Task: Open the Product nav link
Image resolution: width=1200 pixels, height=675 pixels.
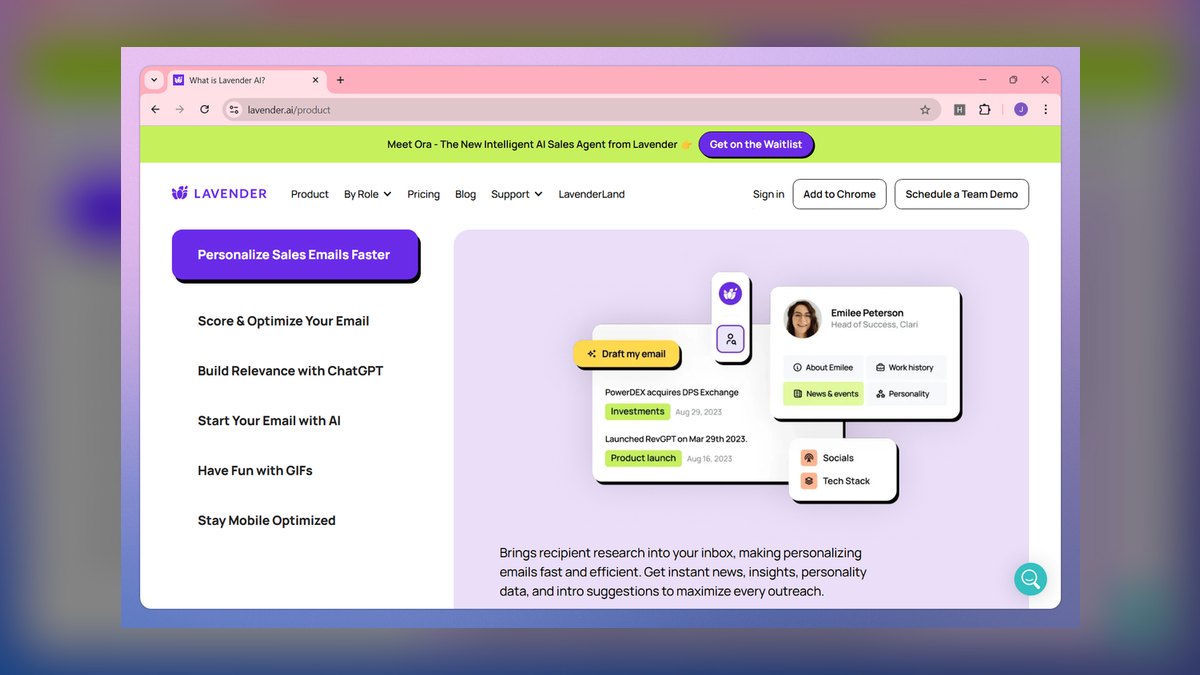Action: [x=310, y=194]
